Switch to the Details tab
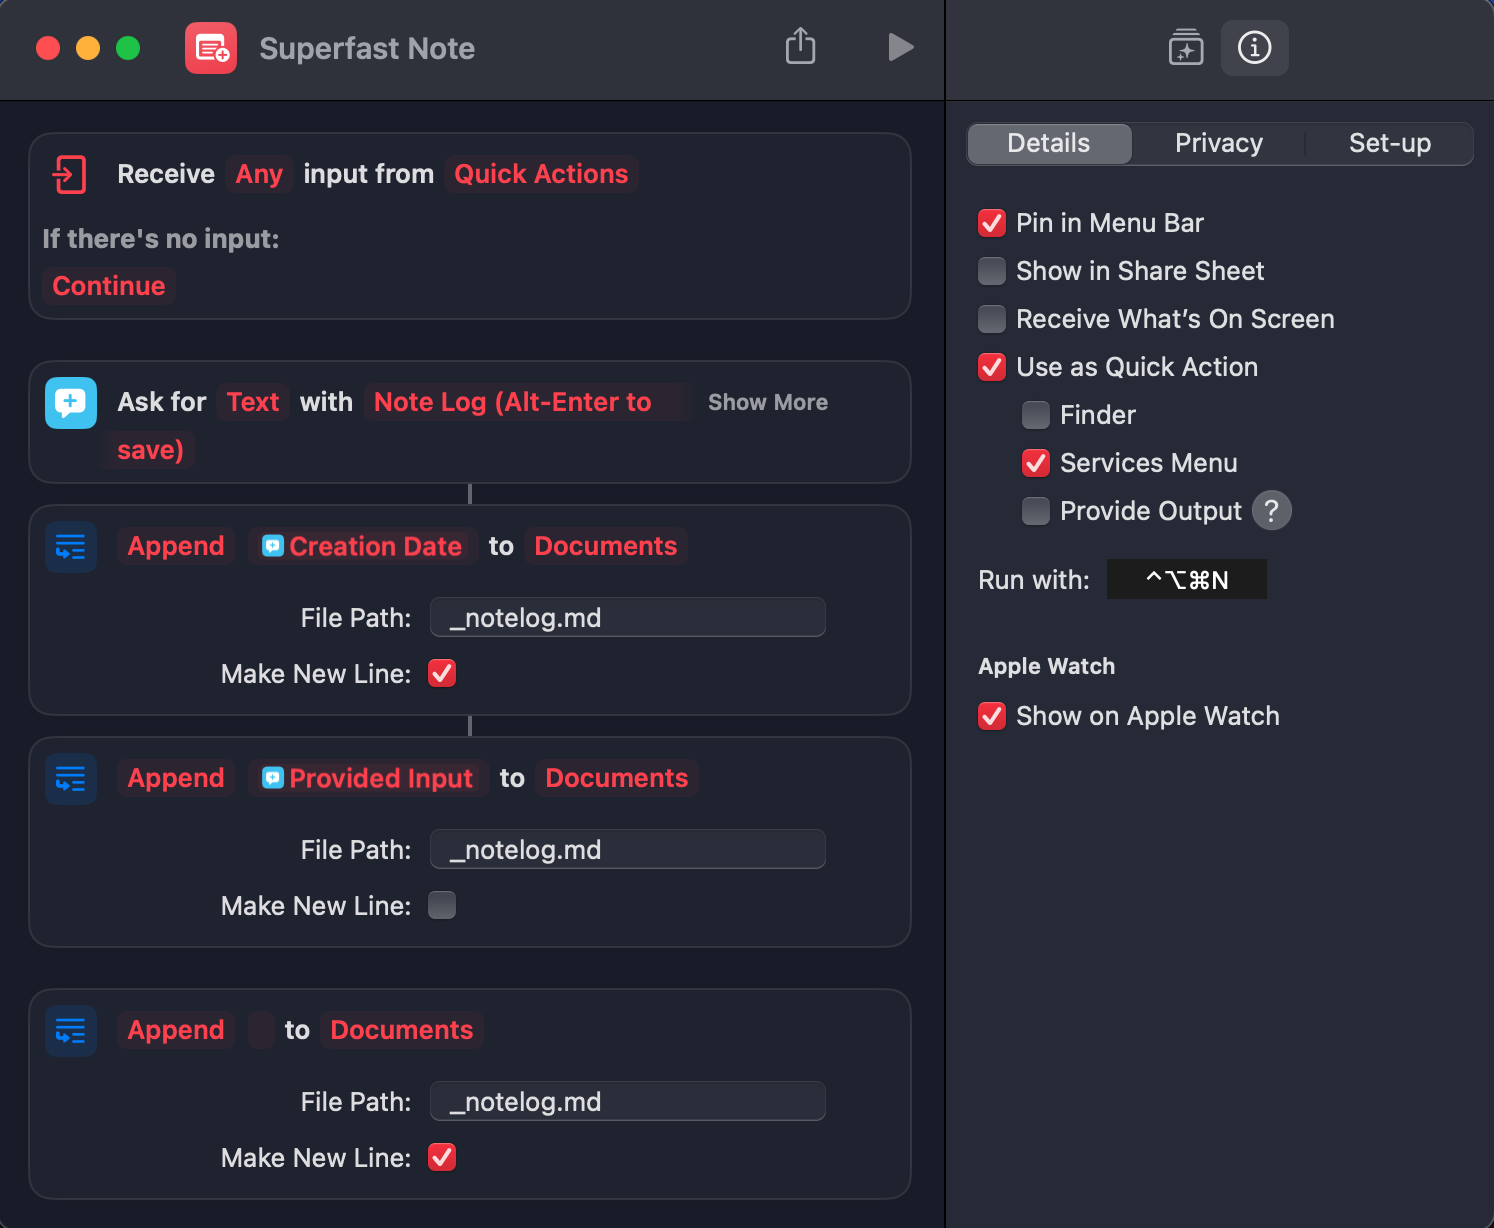 point(1049,143)
